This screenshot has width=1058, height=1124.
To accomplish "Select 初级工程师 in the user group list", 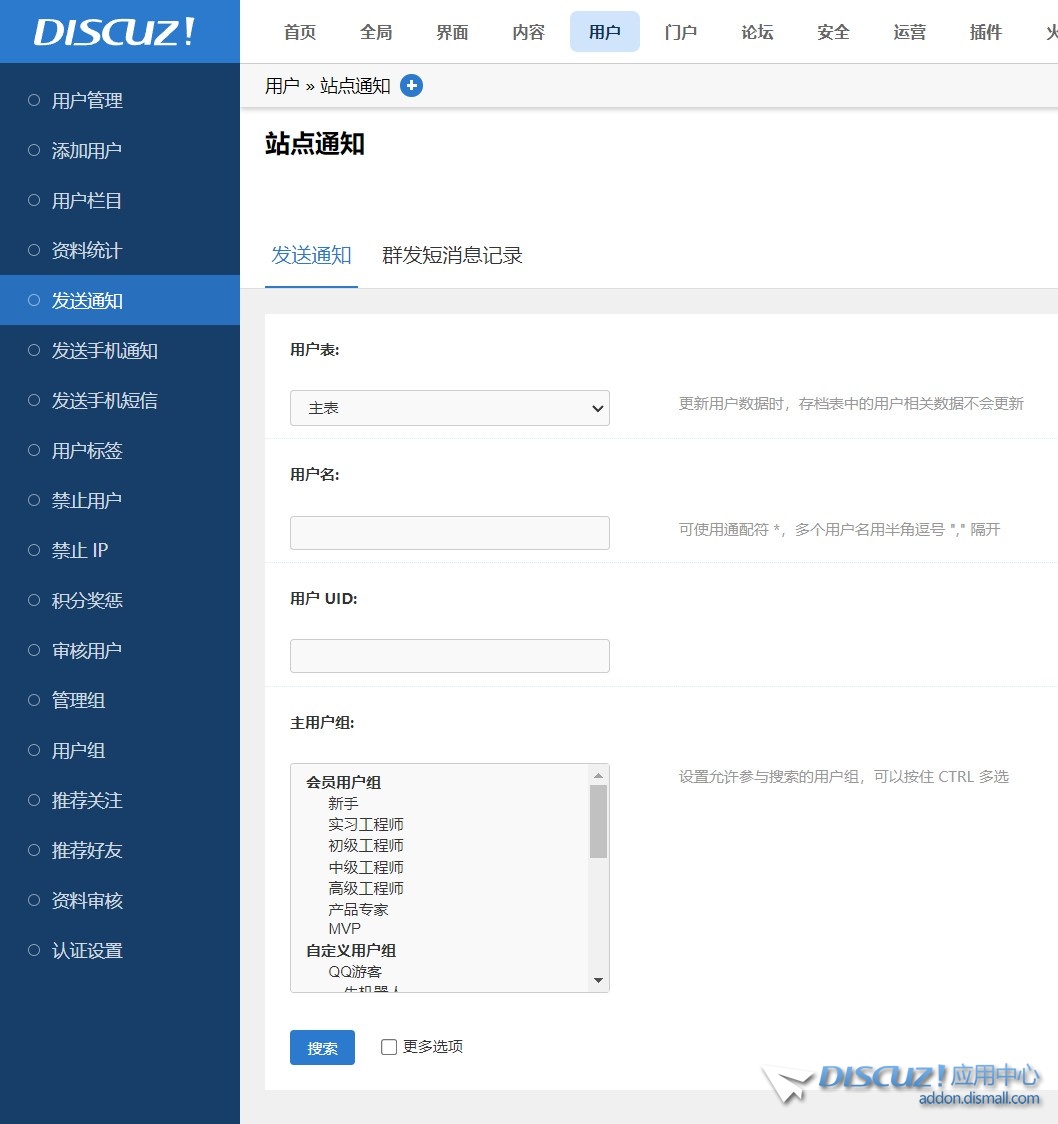I will pyautogui.click(x=366, y=846).
